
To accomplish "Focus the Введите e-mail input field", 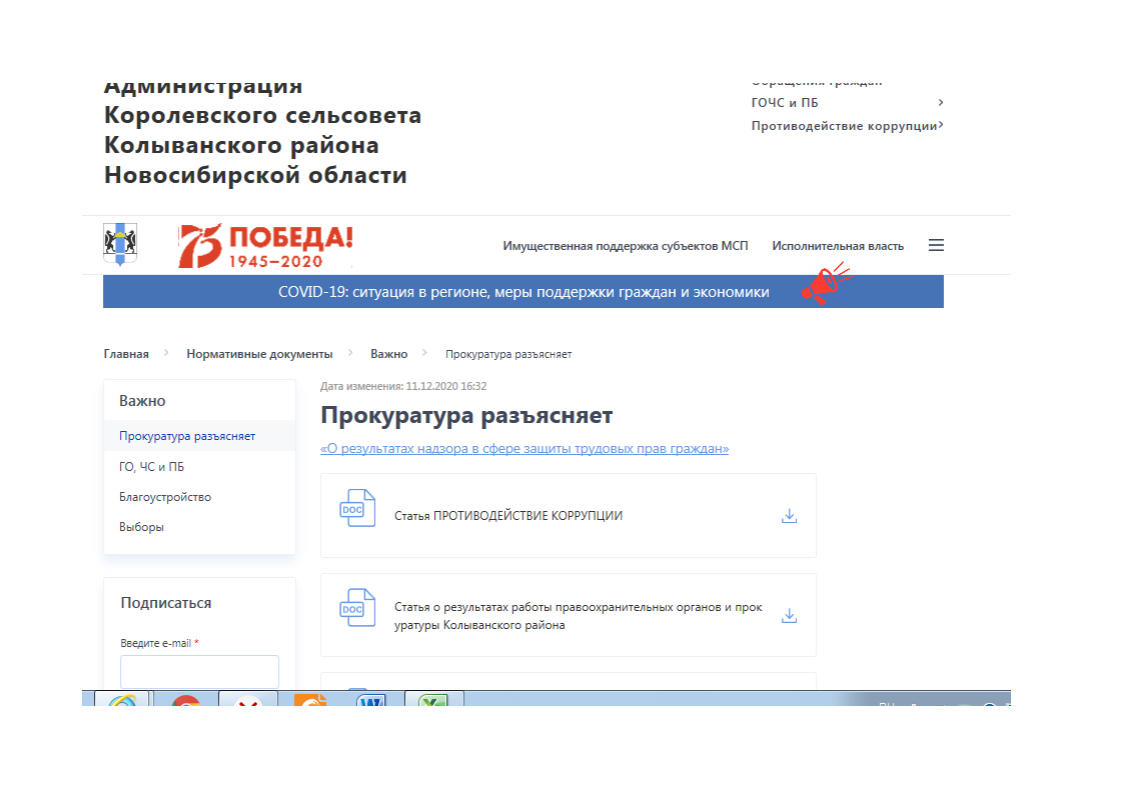I will [x=200, y=672].
